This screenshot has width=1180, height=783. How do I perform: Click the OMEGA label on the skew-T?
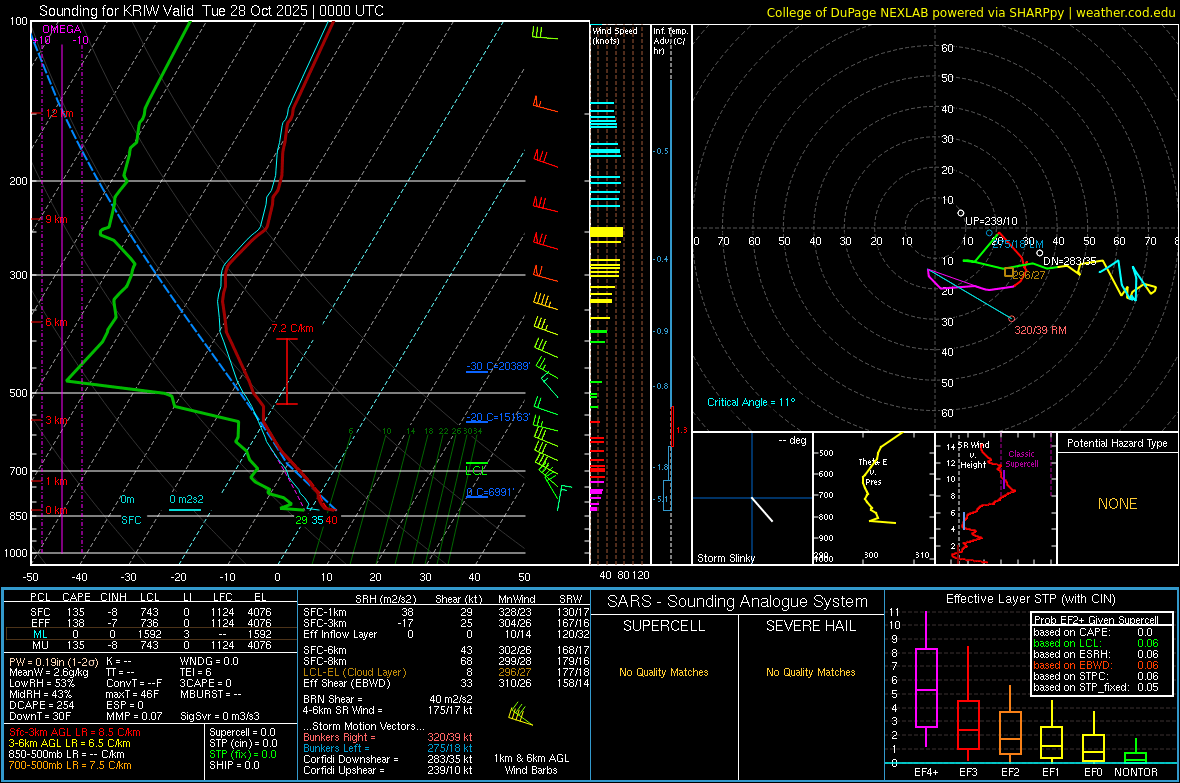coord(62,29)
